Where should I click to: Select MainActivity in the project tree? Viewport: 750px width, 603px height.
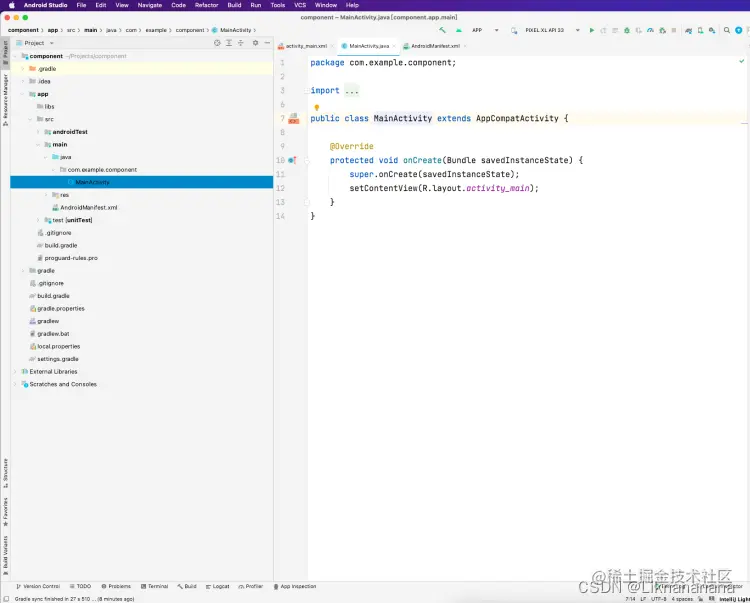tap(142, 182)
